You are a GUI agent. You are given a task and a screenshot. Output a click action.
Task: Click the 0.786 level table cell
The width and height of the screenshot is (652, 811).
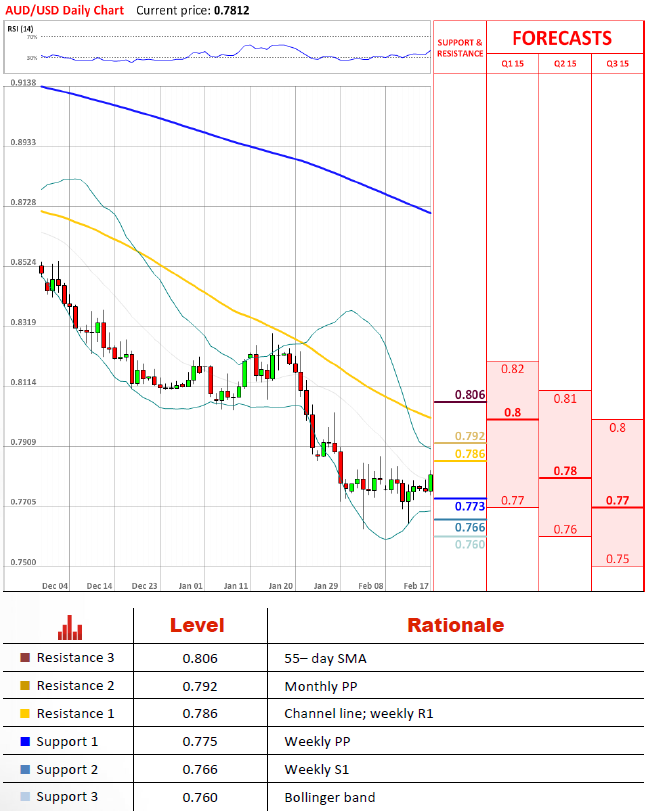coord(200,714)
